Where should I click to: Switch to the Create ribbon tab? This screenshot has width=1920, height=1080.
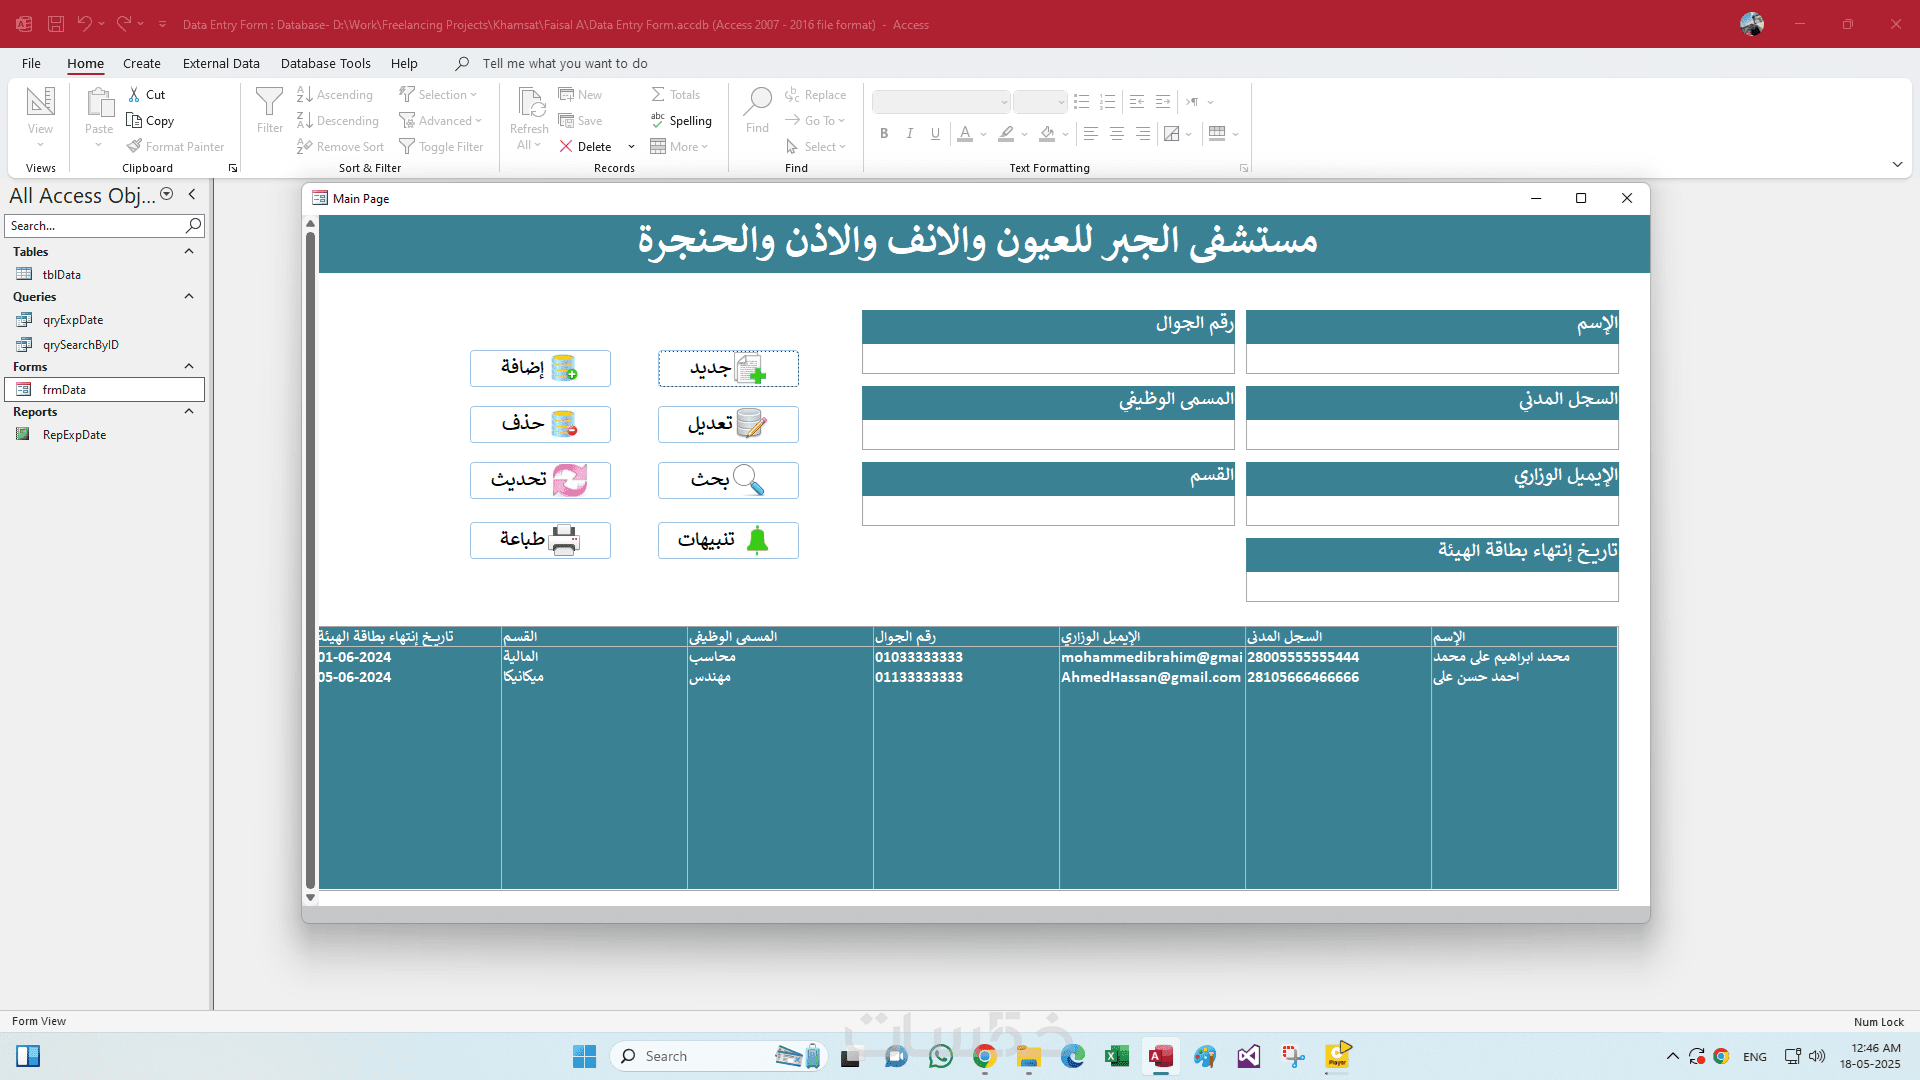point(141,63)
